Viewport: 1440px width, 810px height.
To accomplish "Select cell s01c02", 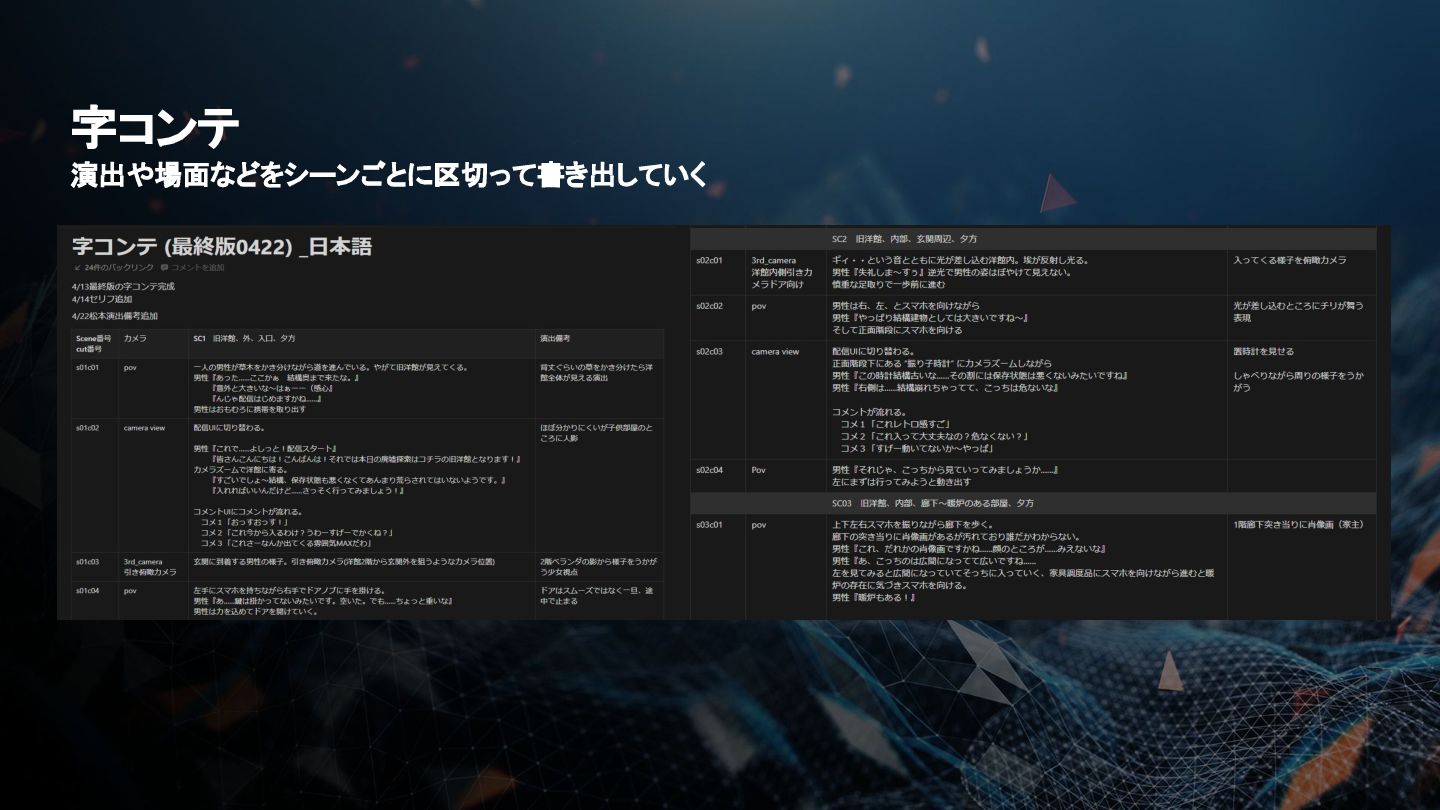I will pyautogui.click(x=87, y=427).
